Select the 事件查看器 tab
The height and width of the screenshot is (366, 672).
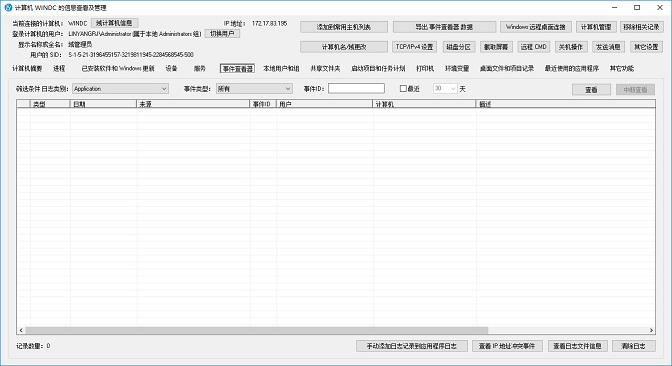[x=237, y=69]
